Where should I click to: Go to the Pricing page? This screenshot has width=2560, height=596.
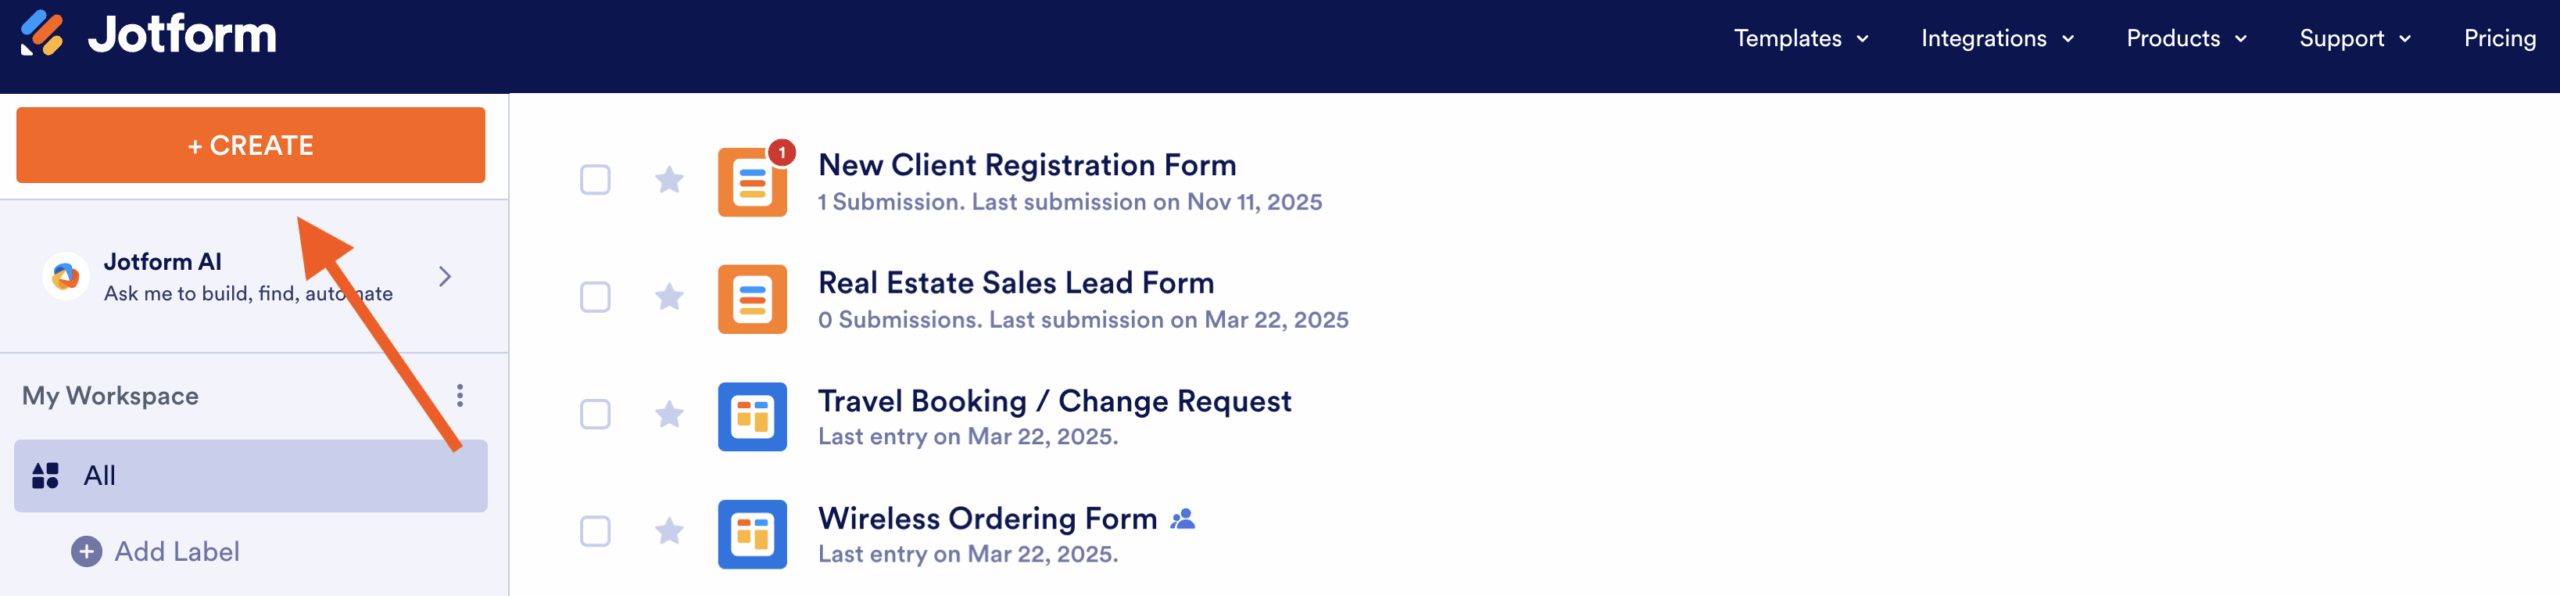2499,38
